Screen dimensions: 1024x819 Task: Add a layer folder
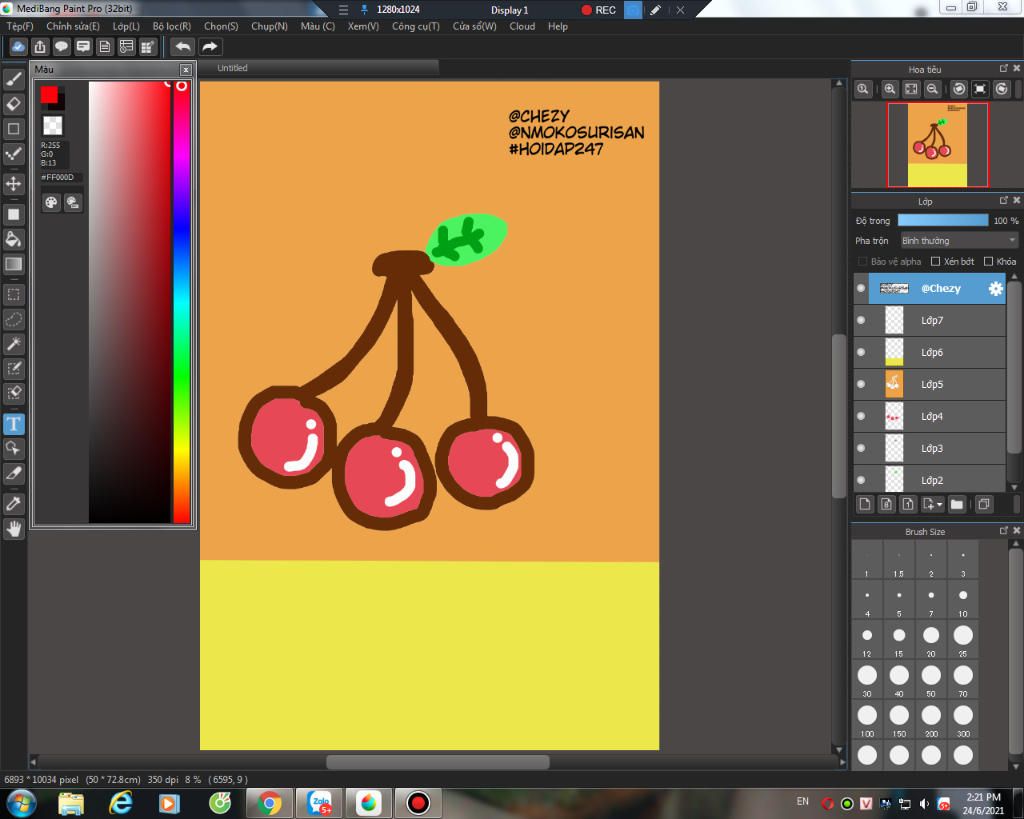point(957,504)
